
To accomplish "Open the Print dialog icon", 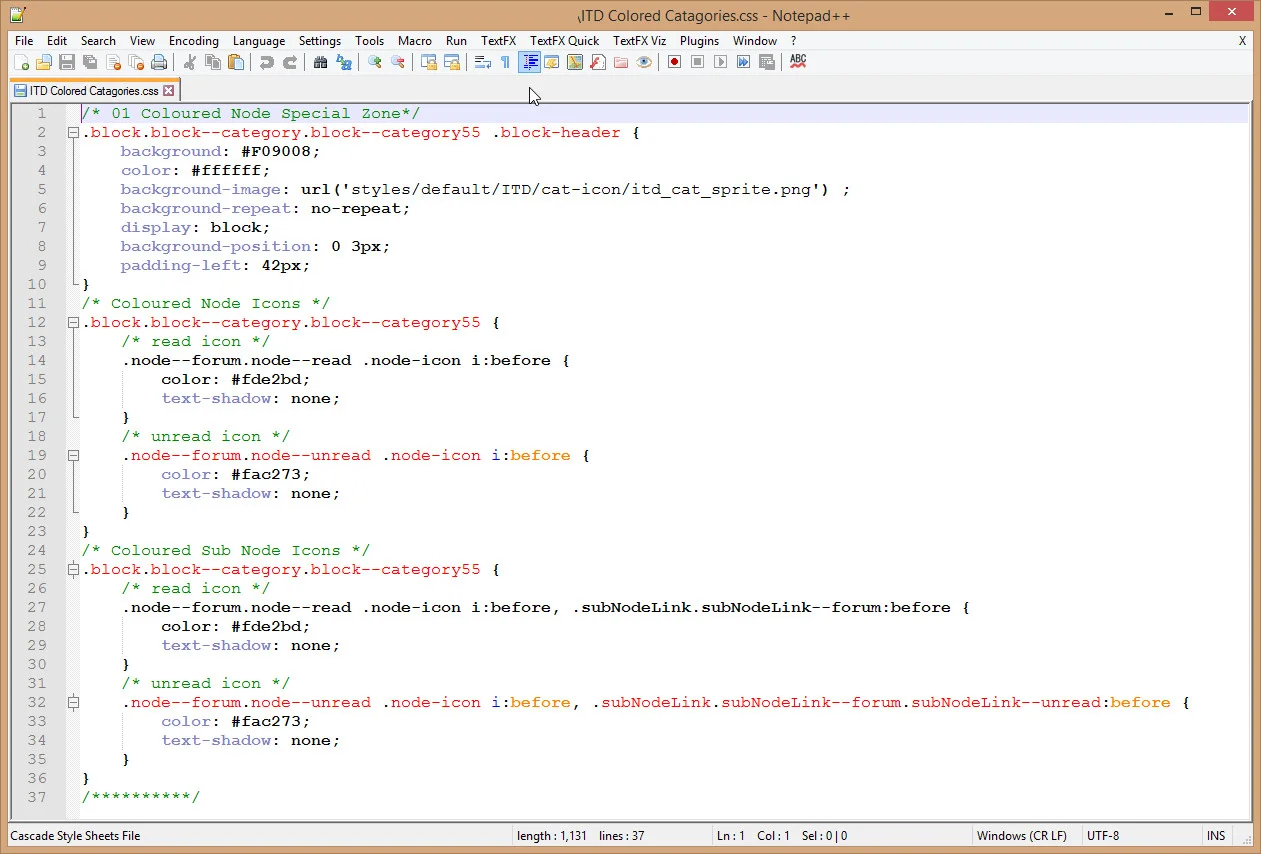I will [x=159, y=62].
